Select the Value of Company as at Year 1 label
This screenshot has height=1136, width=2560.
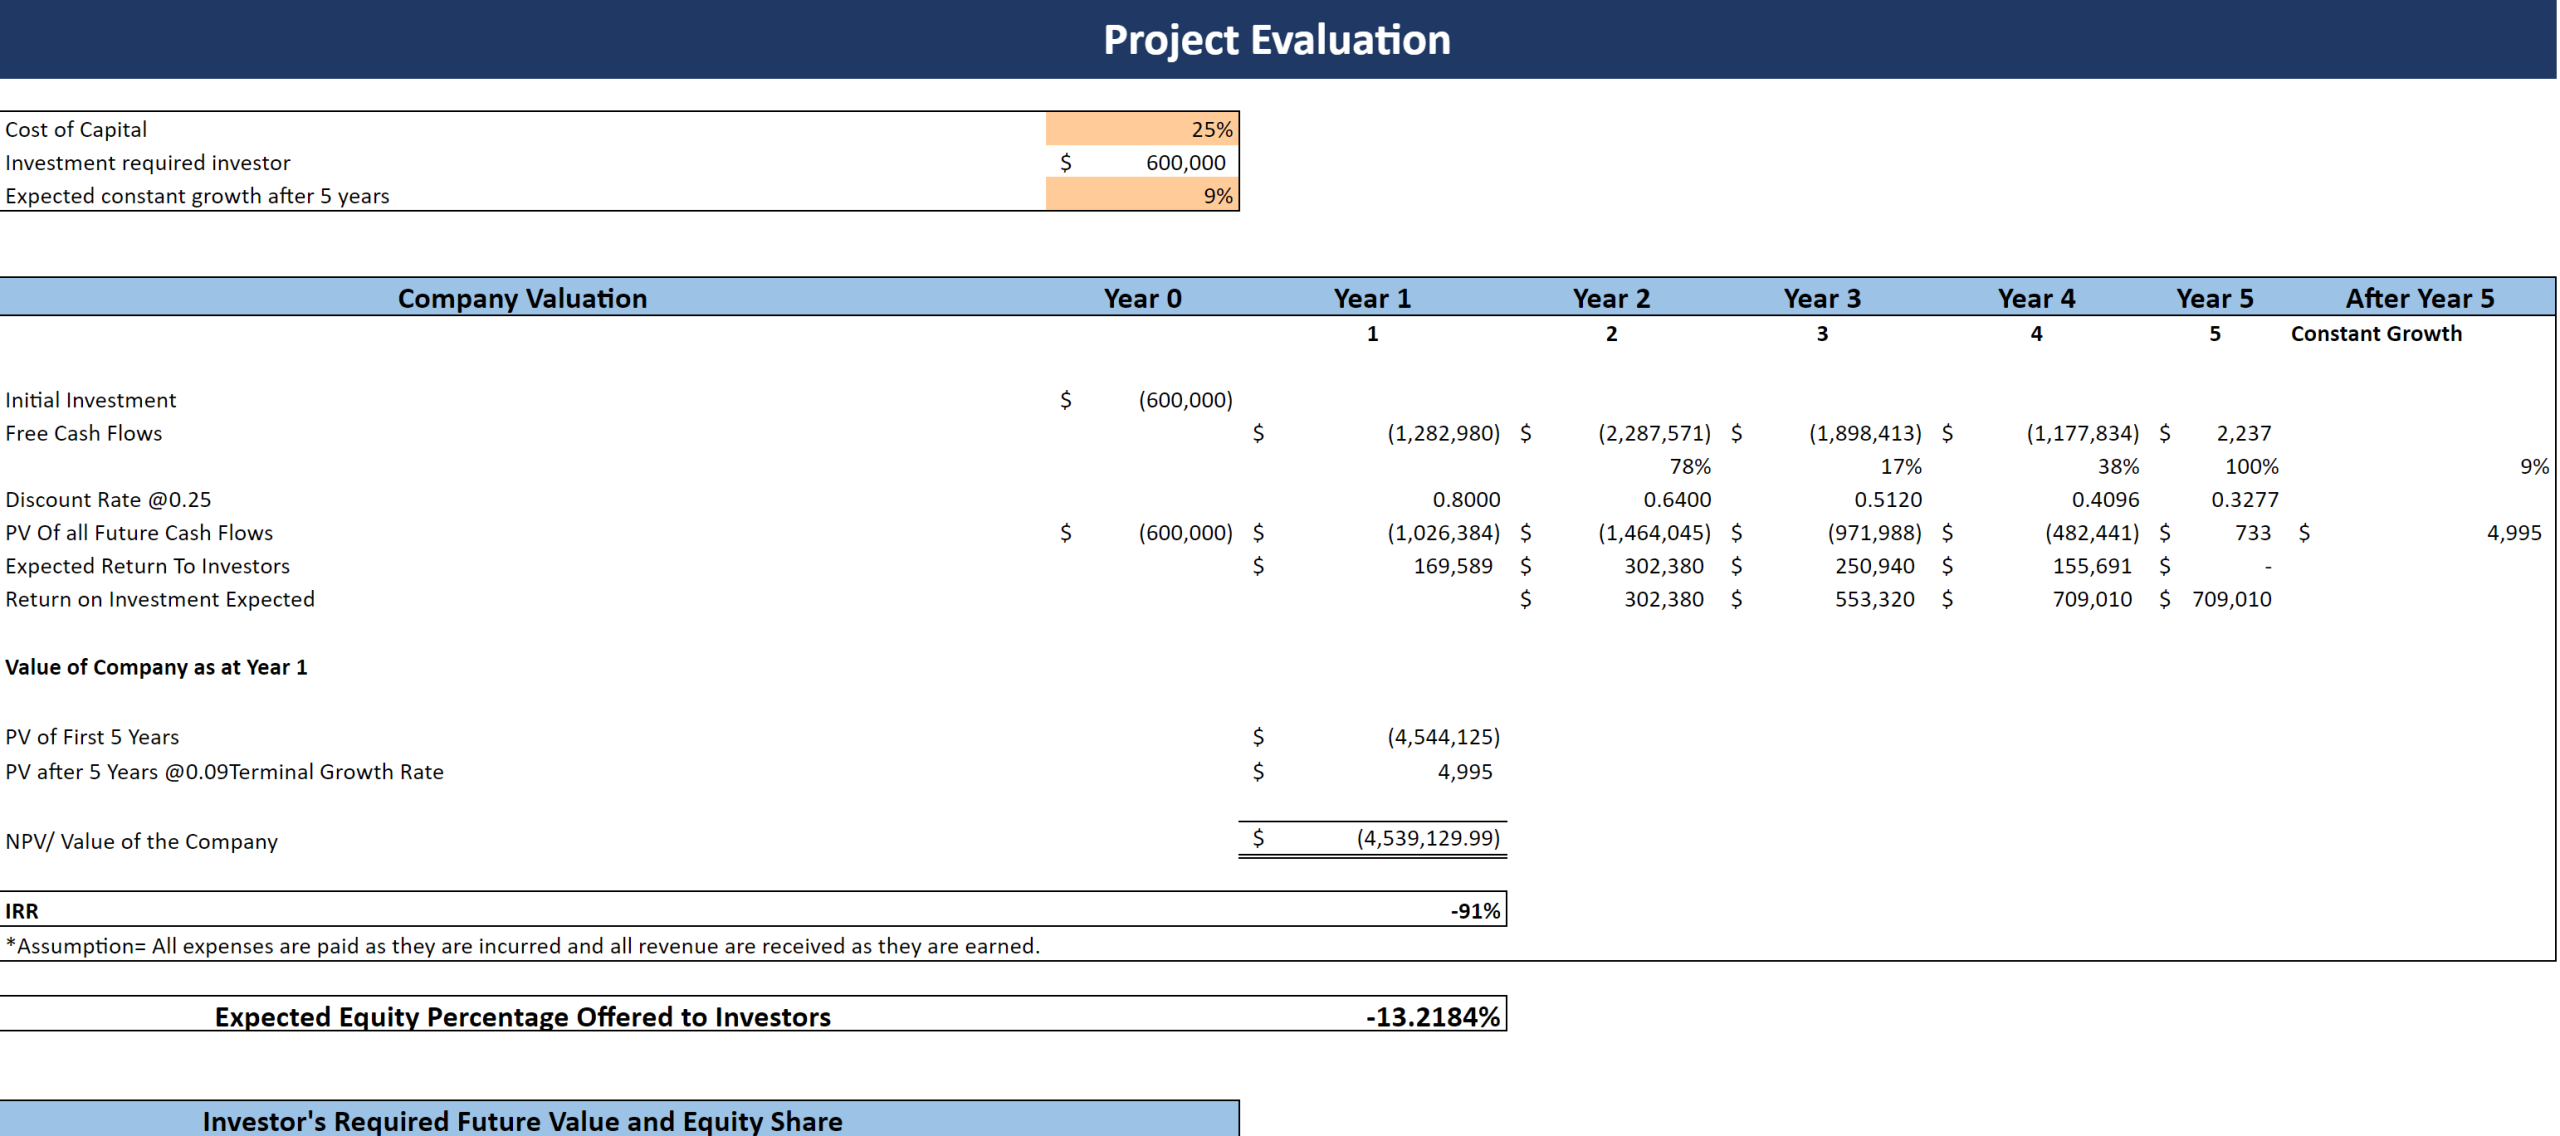click(x=156, y=667)
